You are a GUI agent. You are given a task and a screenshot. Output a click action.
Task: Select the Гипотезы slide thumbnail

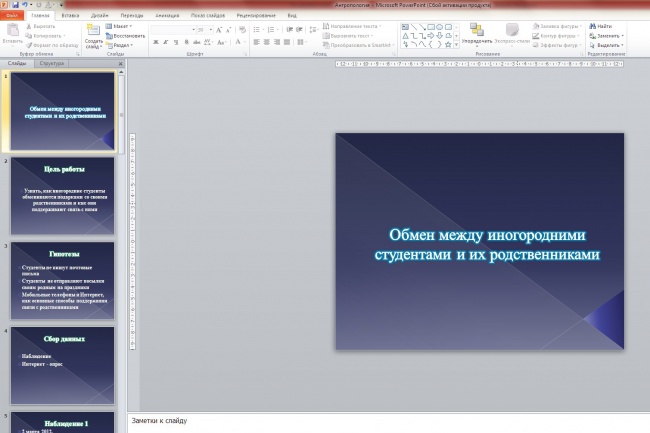click(x=63, y=281)
